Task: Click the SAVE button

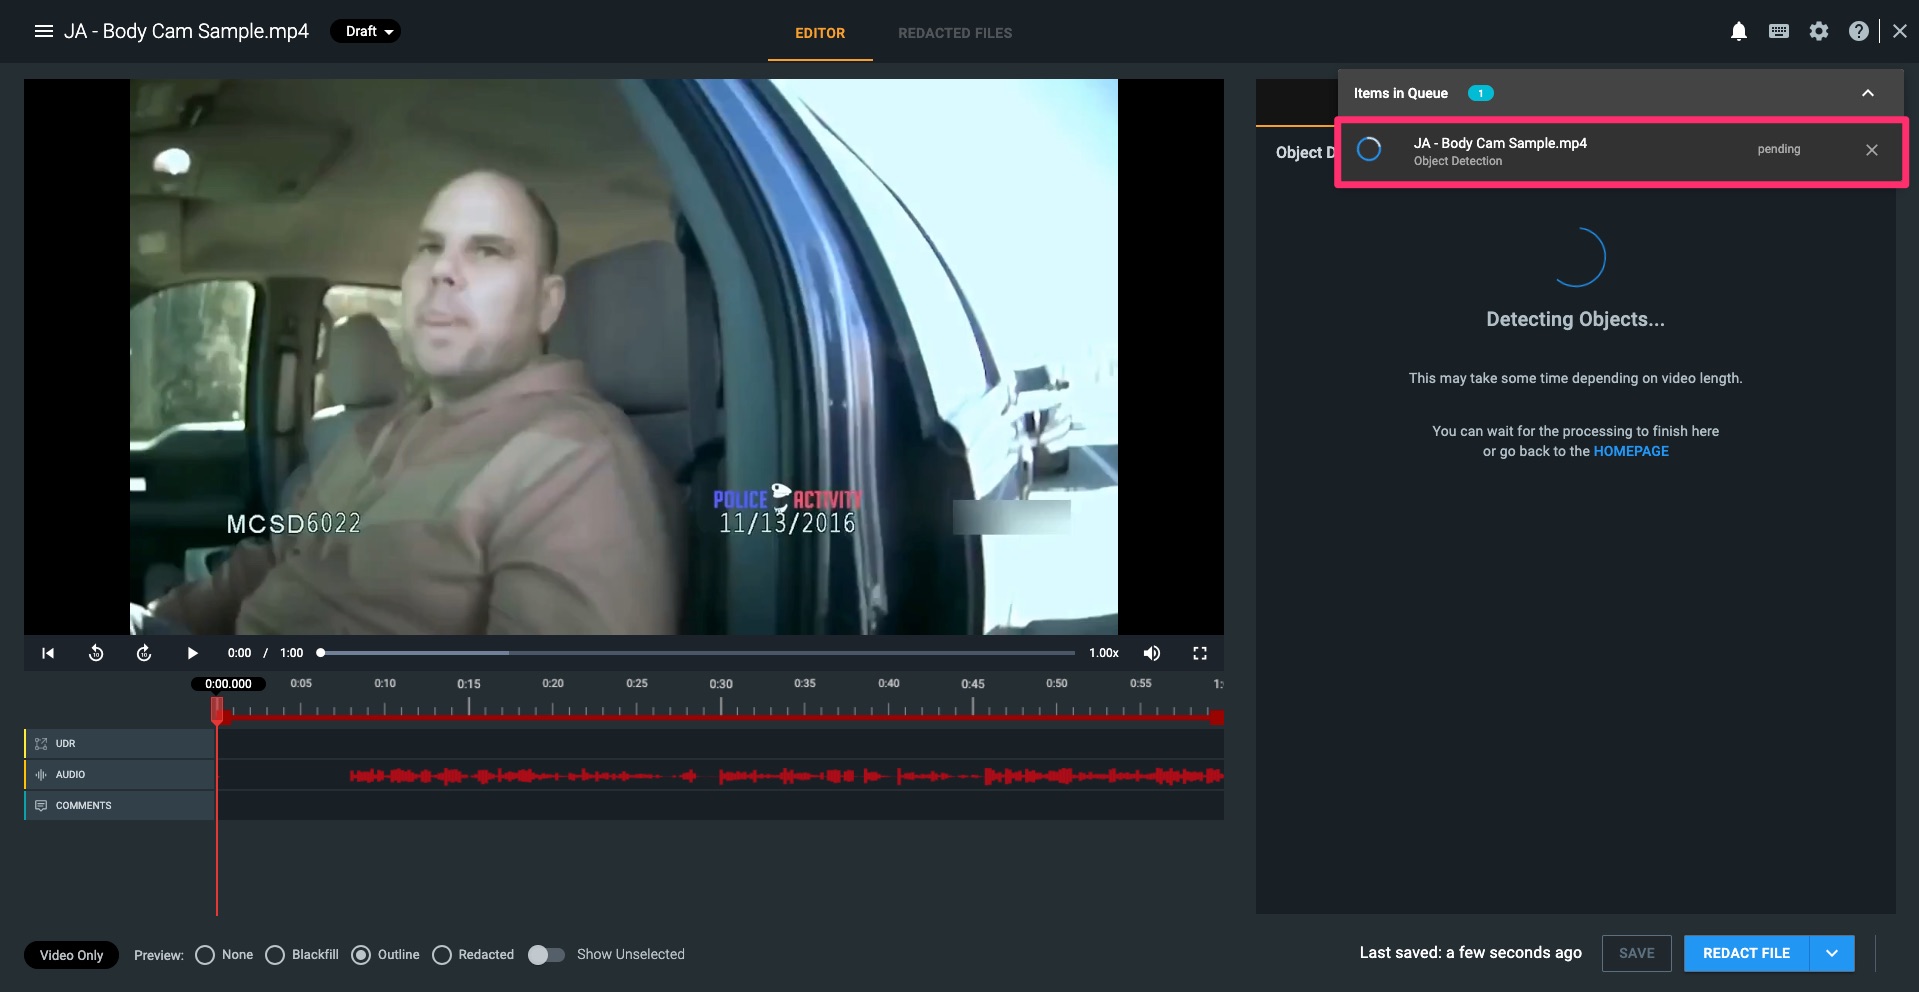Action: [1636, 953]
